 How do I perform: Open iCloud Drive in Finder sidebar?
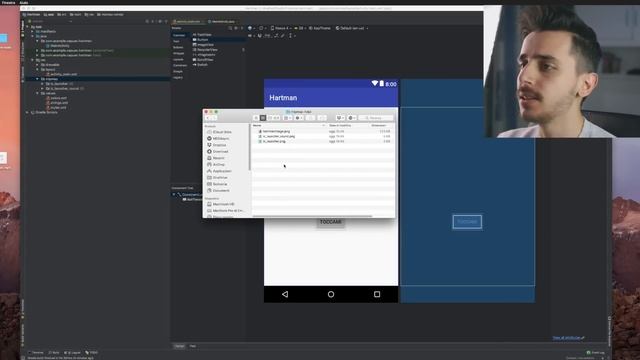[x=219, y=132]
